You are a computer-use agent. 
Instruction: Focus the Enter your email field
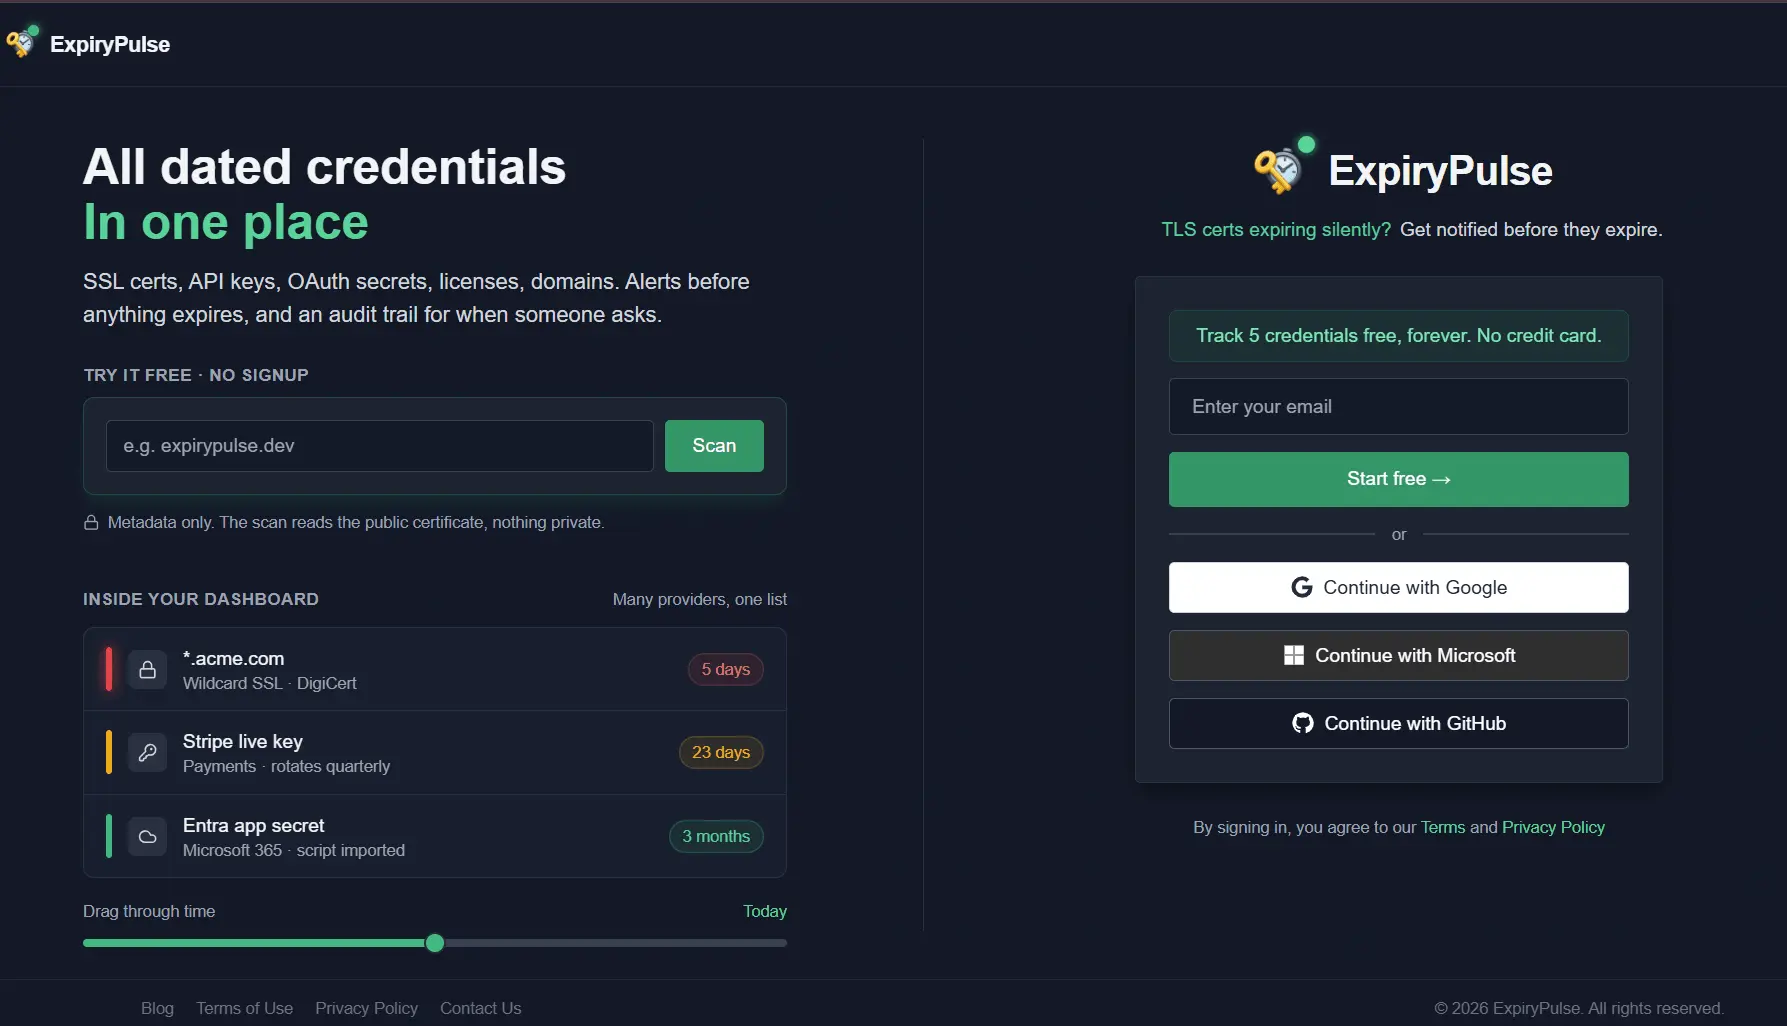pos(1398,407)
